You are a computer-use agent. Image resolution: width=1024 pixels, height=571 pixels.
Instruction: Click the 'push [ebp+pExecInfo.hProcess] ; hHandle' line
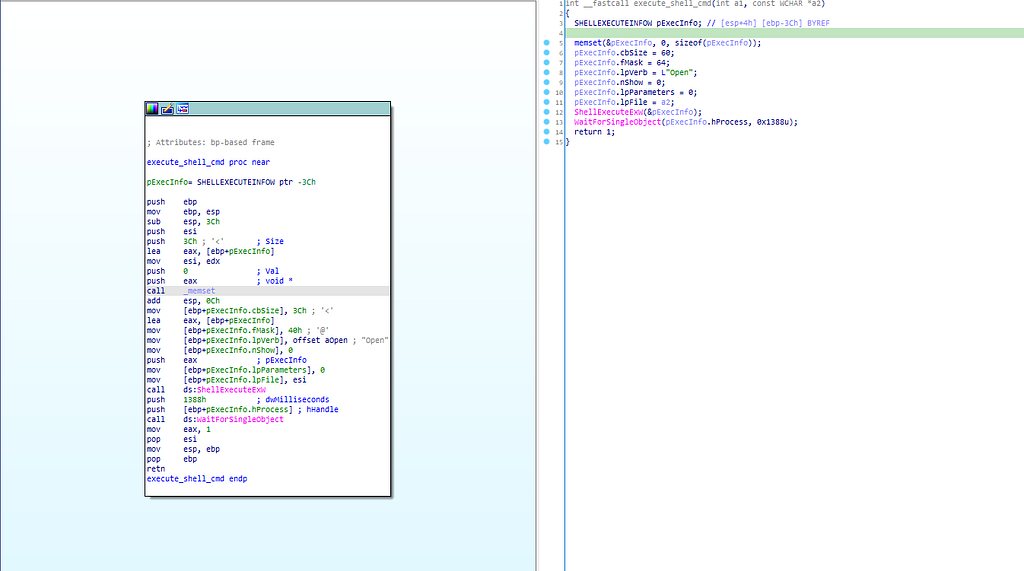point(242,410)
